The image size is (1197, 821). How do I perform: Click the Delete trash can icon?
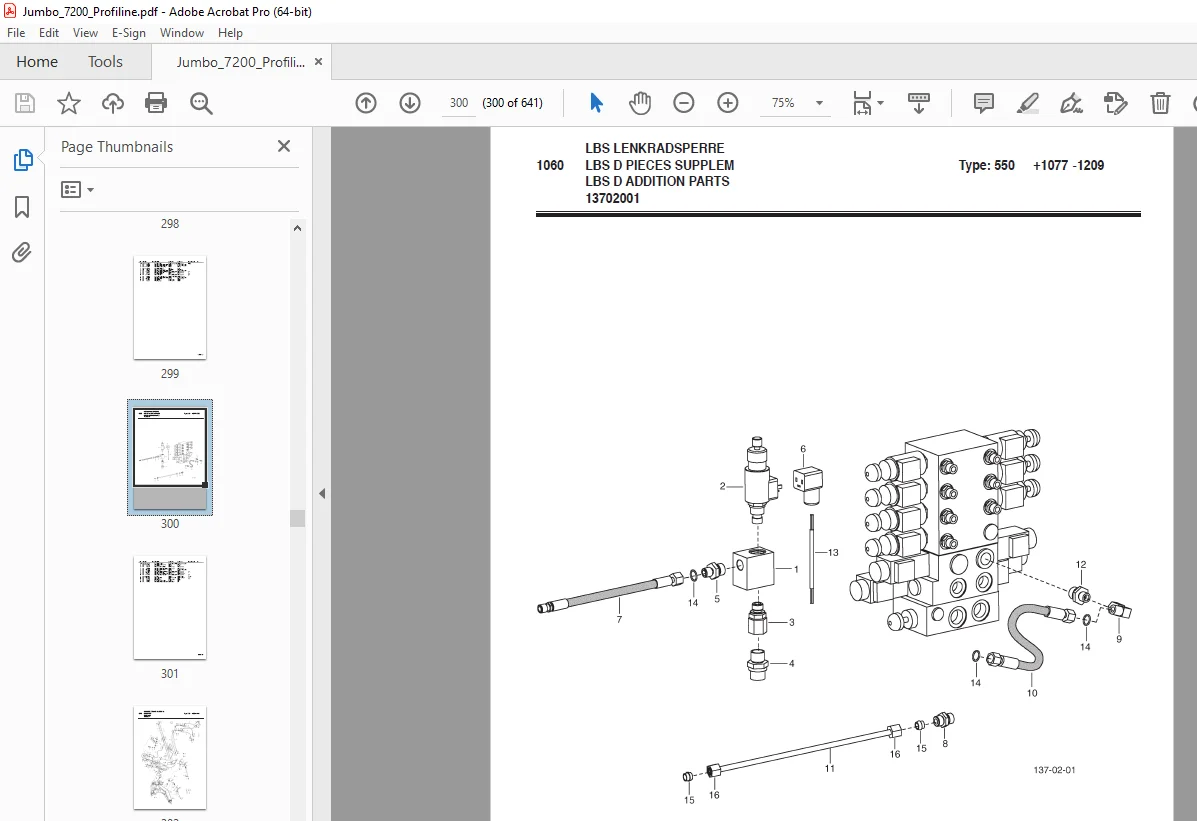coord(1160,103)
